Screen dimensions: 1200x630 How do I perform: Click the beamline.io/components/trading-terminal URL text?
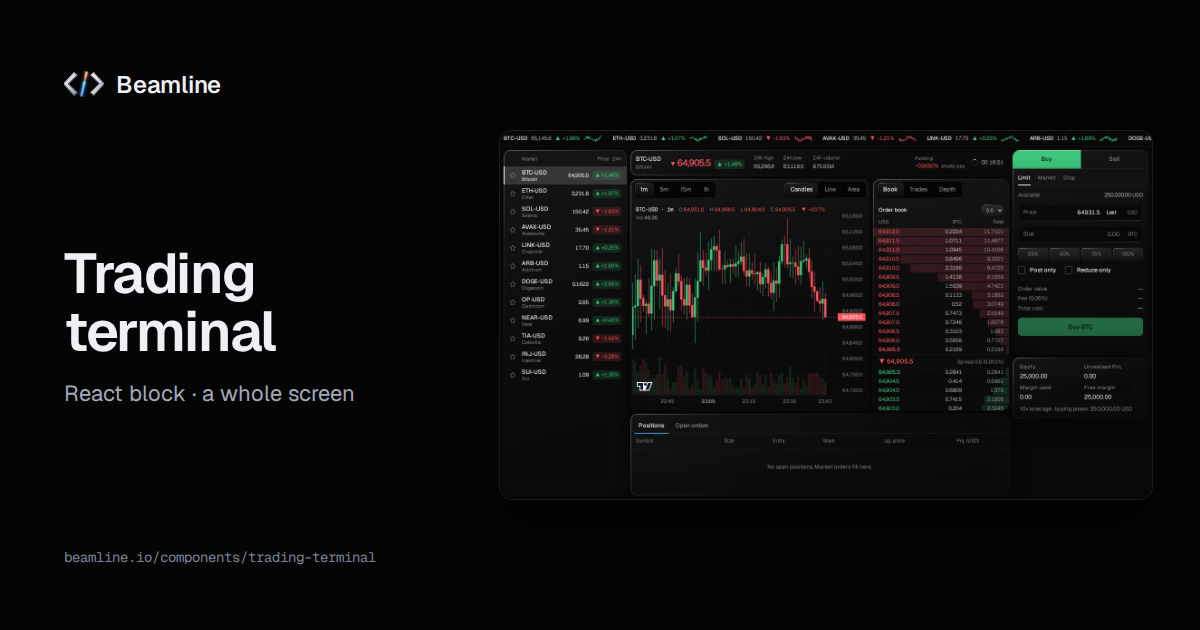click(220, 557)
